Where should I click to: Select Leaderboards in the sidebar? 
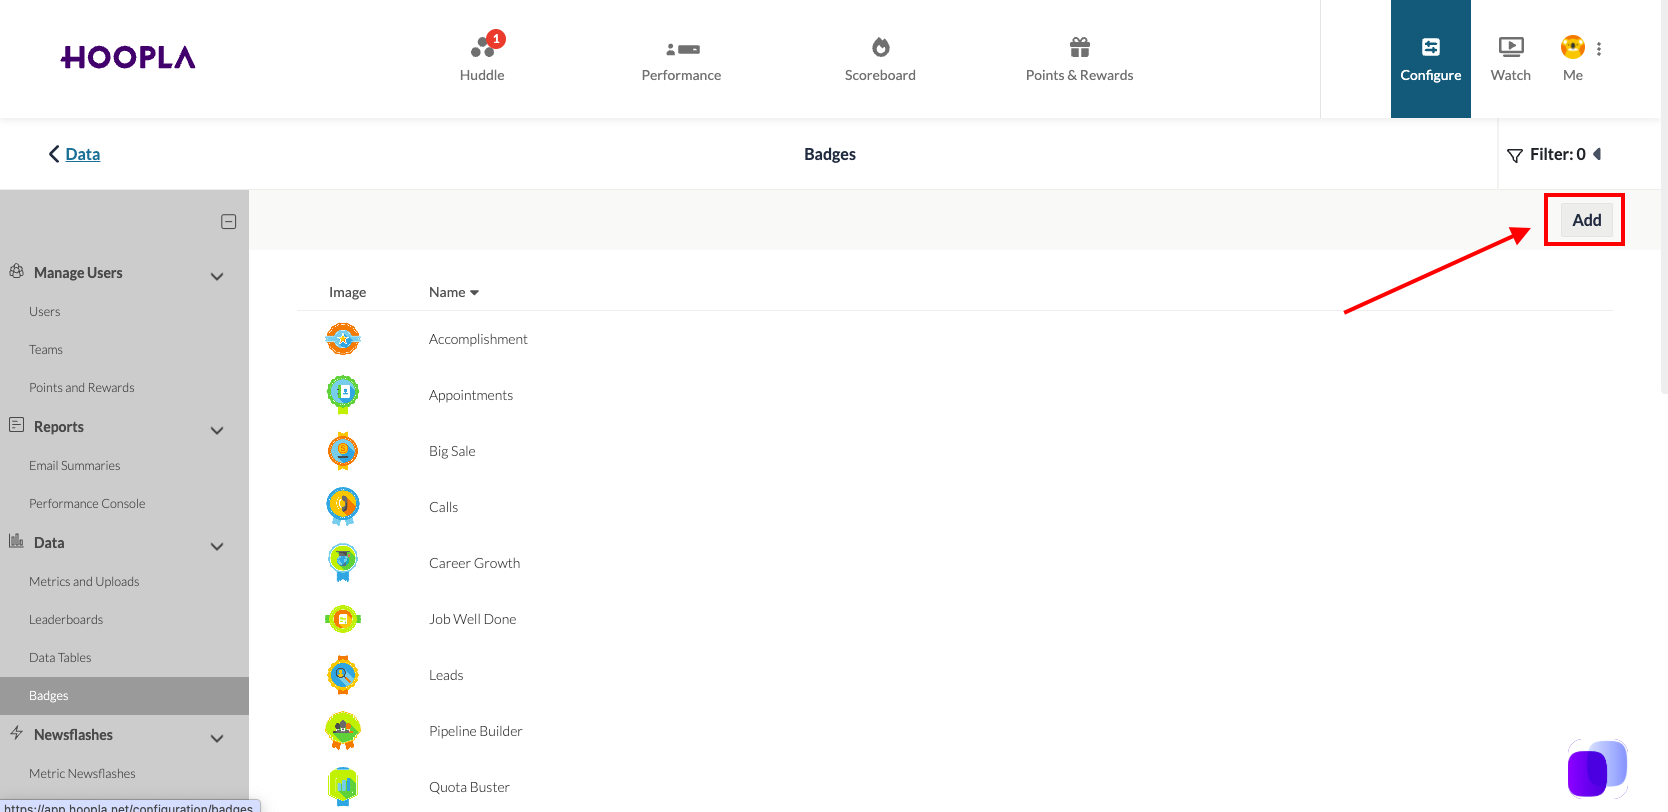click(x=66, y=620)
